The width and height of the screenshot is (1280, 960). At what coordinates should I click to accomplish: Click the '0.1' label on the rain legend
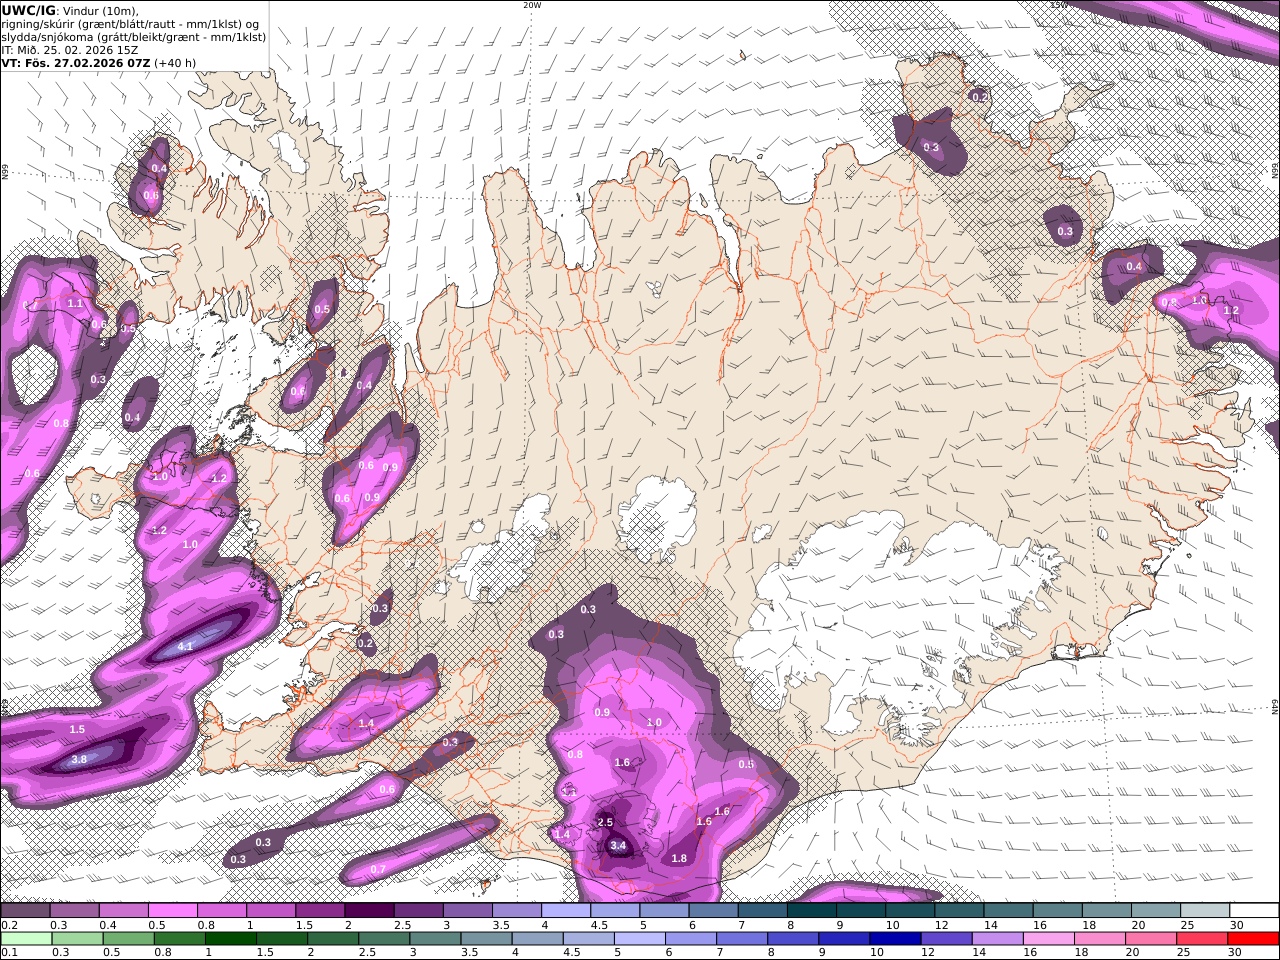click(8, 952)
